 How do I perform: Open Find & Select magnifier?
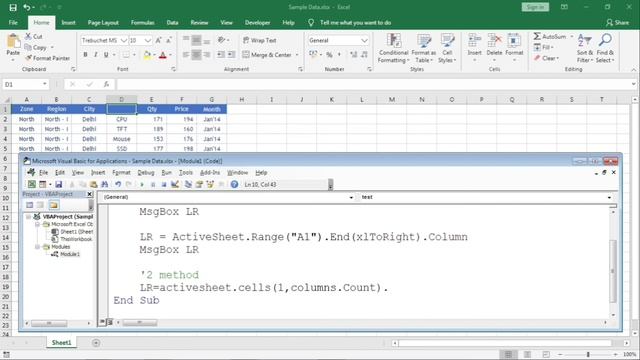[x=605, y=48]
